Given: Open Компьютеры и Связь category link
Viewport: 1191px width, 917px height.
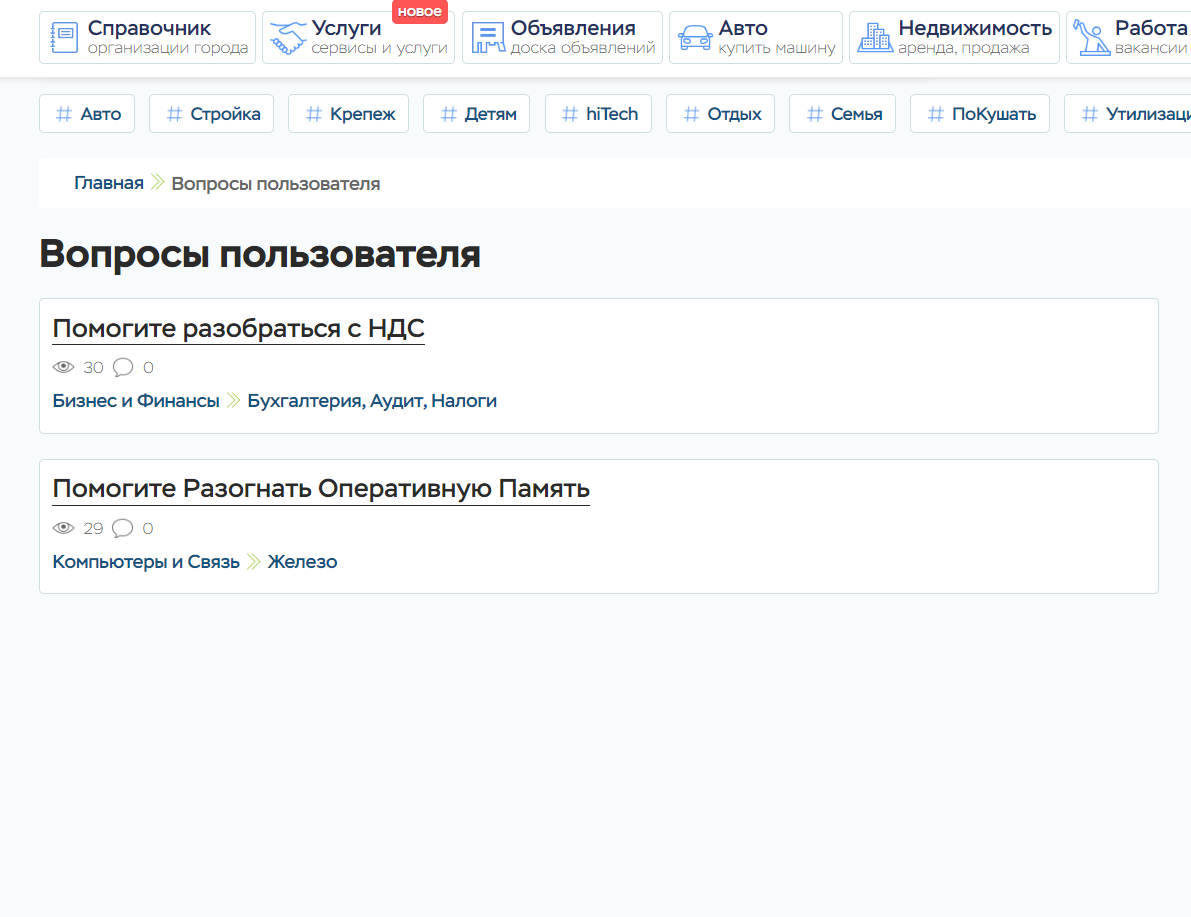Looking at the screenshot, I should coord(146,562).
